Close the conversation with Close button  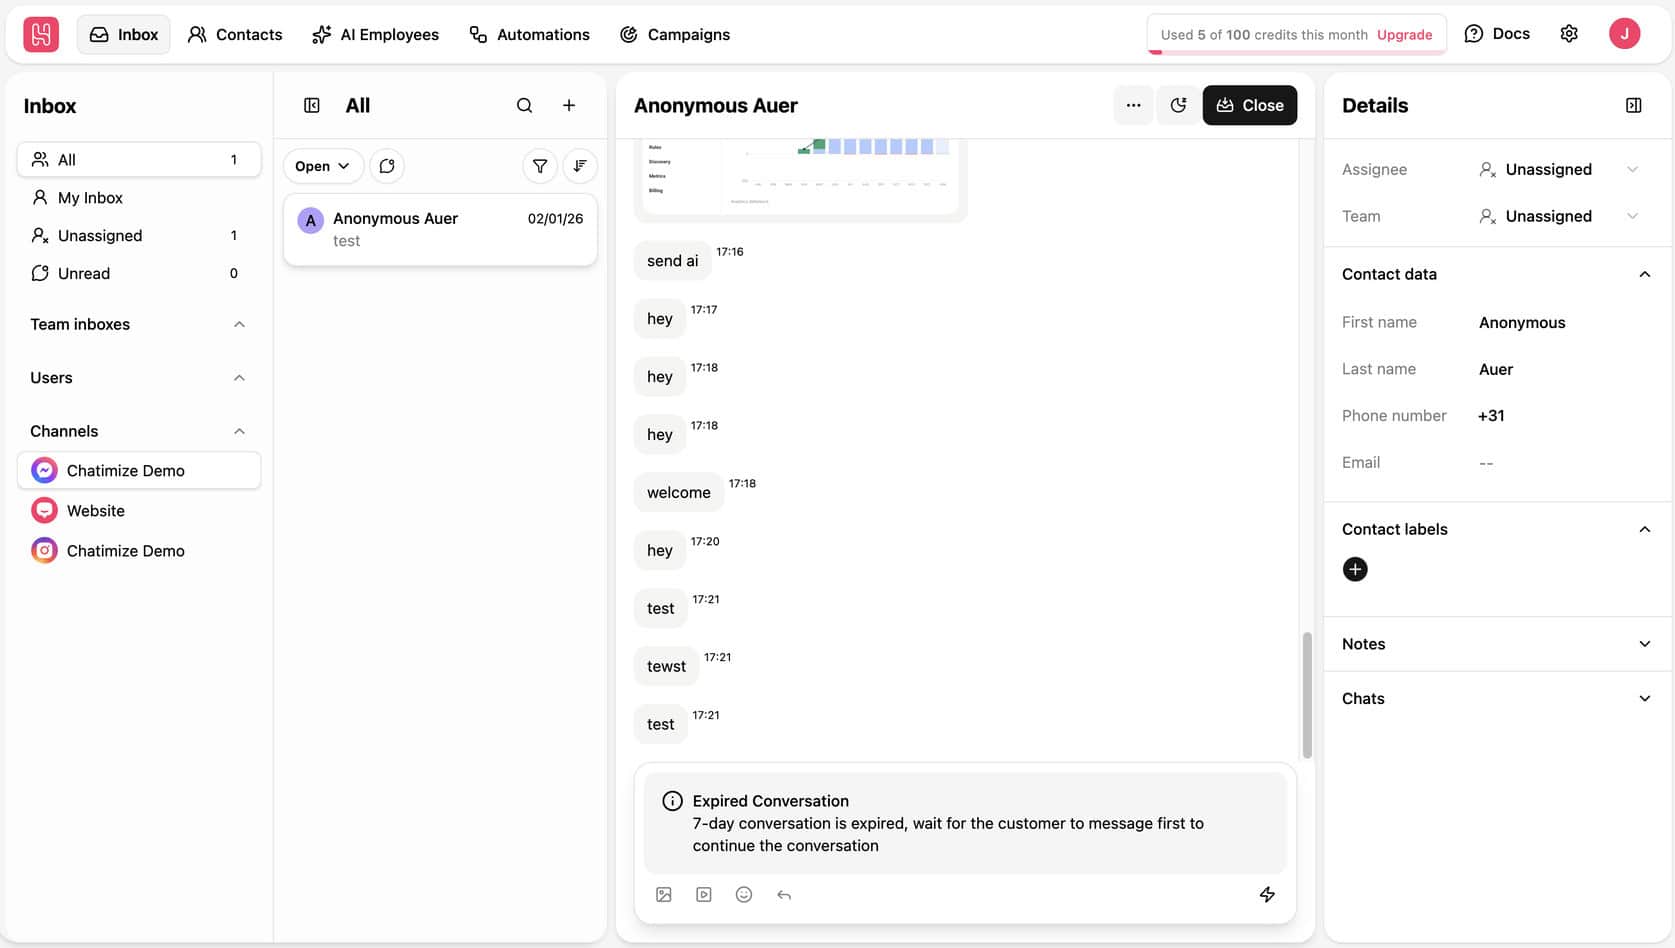tap(1249, 106)
